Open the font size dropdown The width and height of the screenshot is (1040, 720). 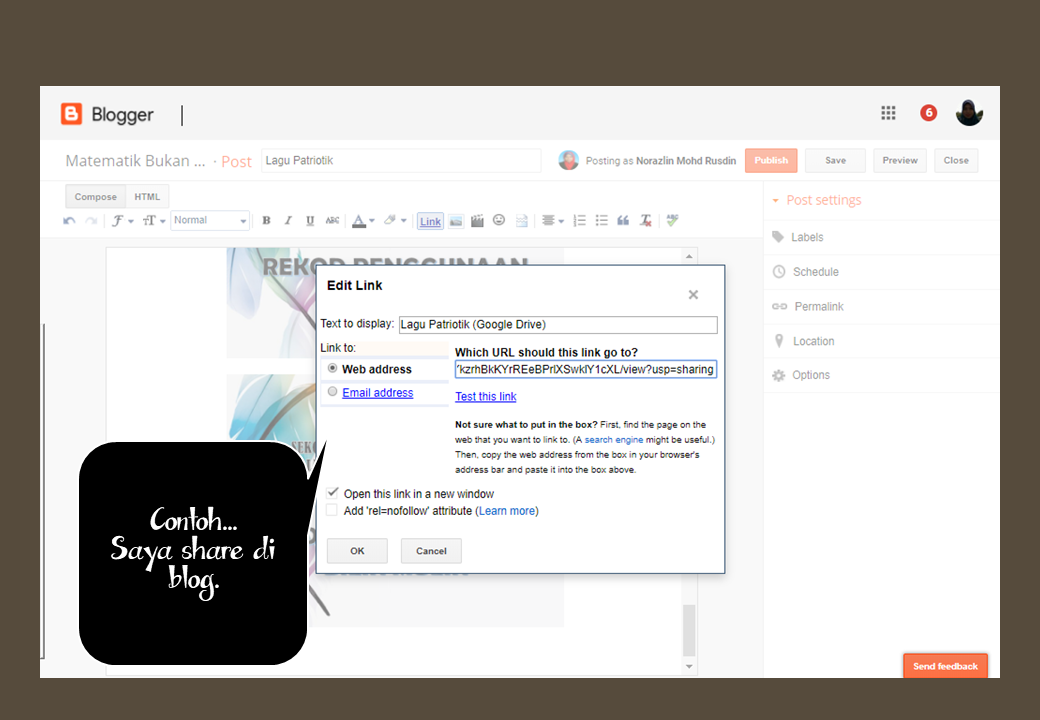(x=154, y=221)
